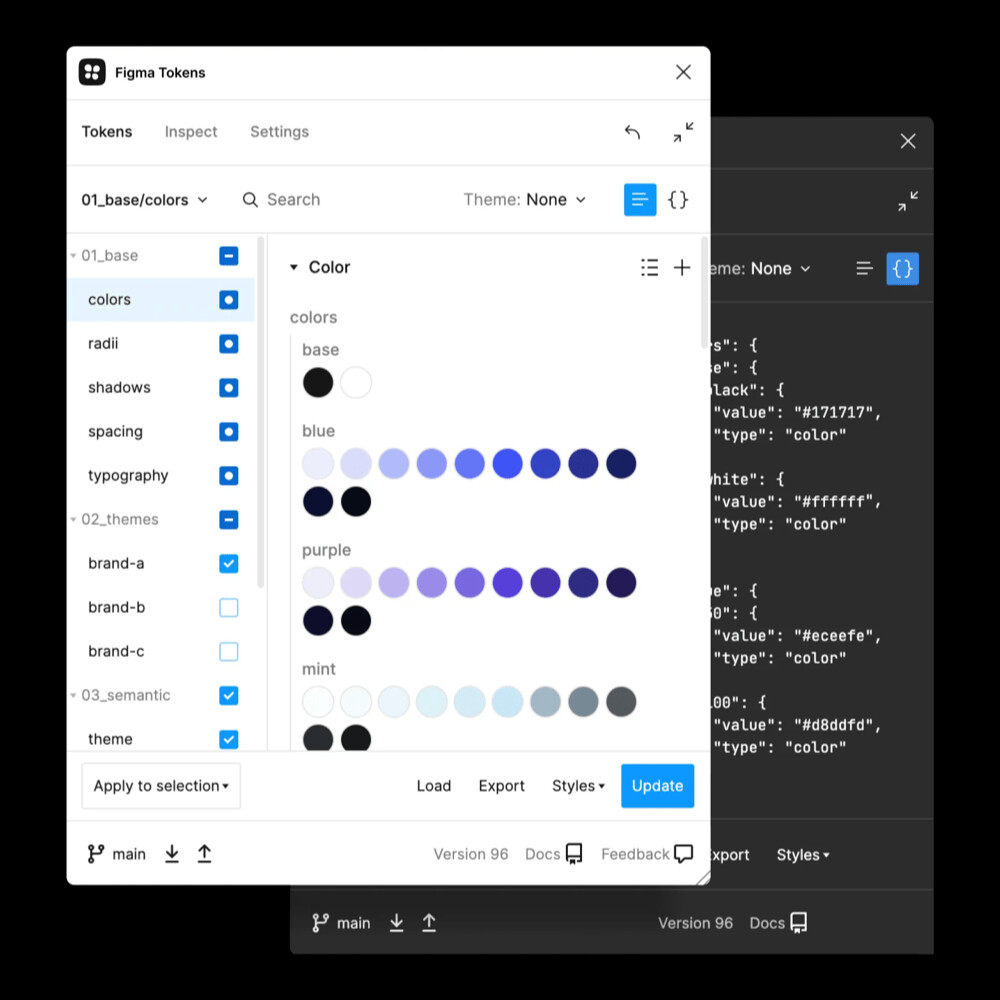Switch to the Inspect tab
The height and width of the screenshot is (1000, 1000).
[x=191, y=132]
